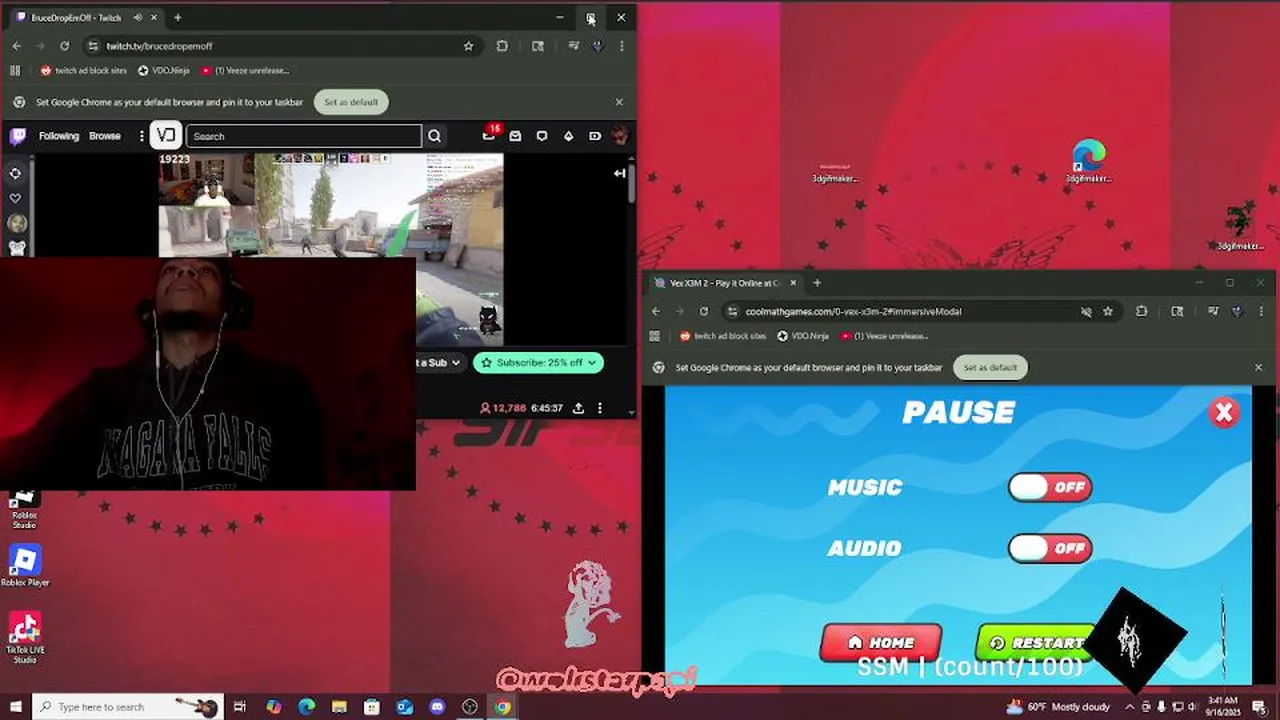Screen dimensions: 1280x720
Task: Click the green RESTART button
Action: coord(1035,643)
